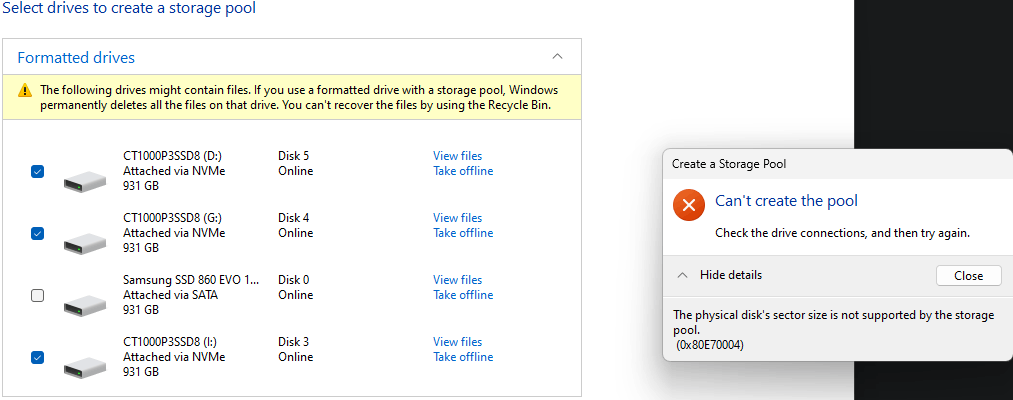The width and height of the screenshot is (1013, 400).
Task: Click the Formatted drives section header
Action: click(76, 58)
